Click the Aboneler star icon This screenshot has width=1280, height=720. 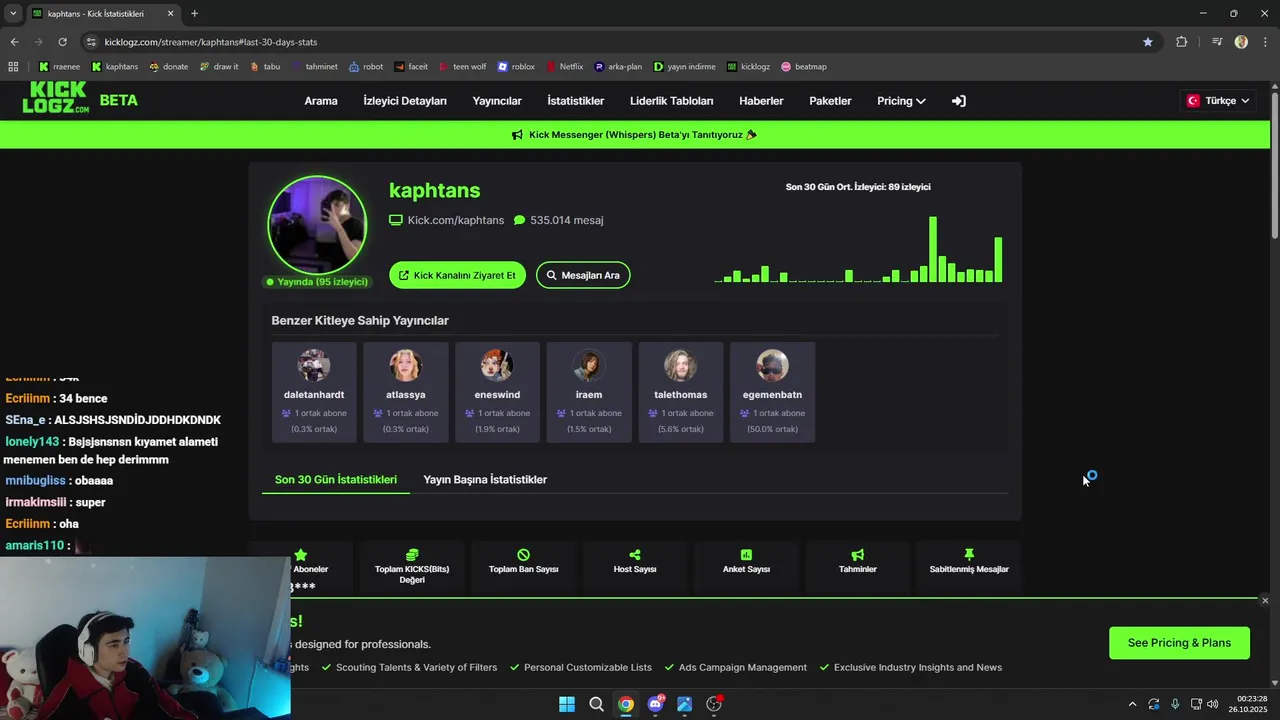pos(301,555)
